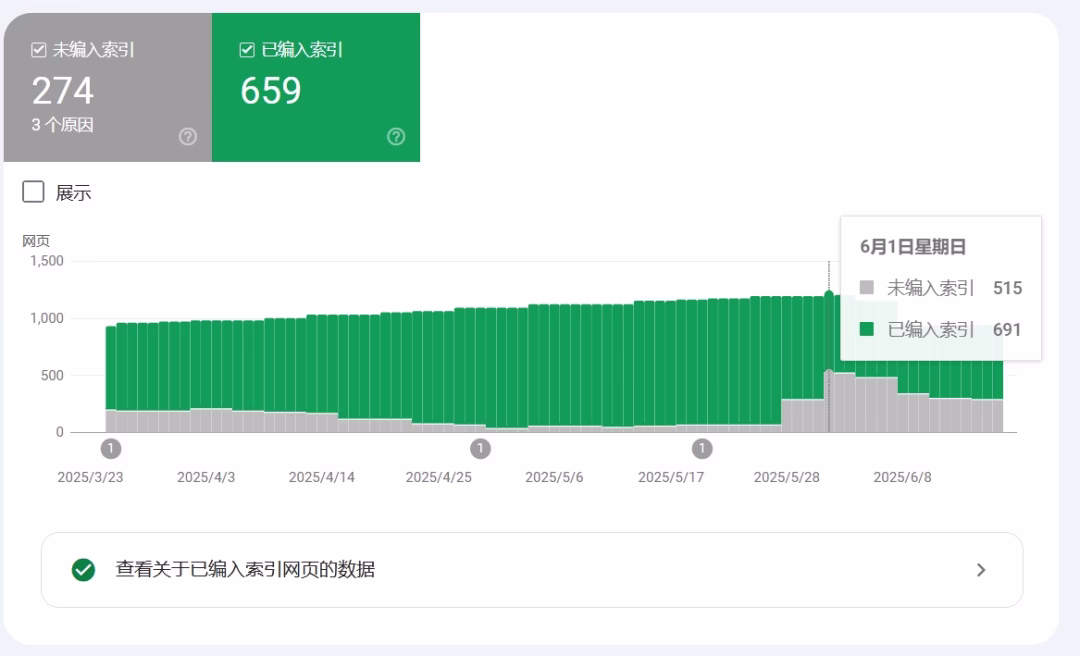Viewport: 1080px width, 656px height.
Task: Click annotation marker near 2025/5/17
Action: coord(703,448)
